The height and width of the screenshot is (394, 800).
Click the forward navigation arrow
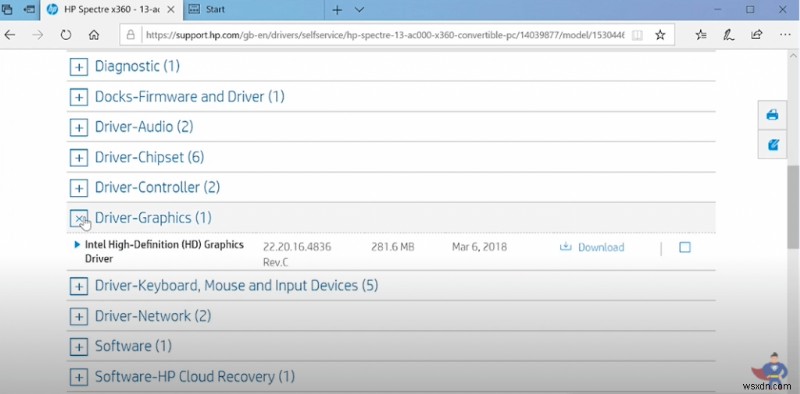37,35
